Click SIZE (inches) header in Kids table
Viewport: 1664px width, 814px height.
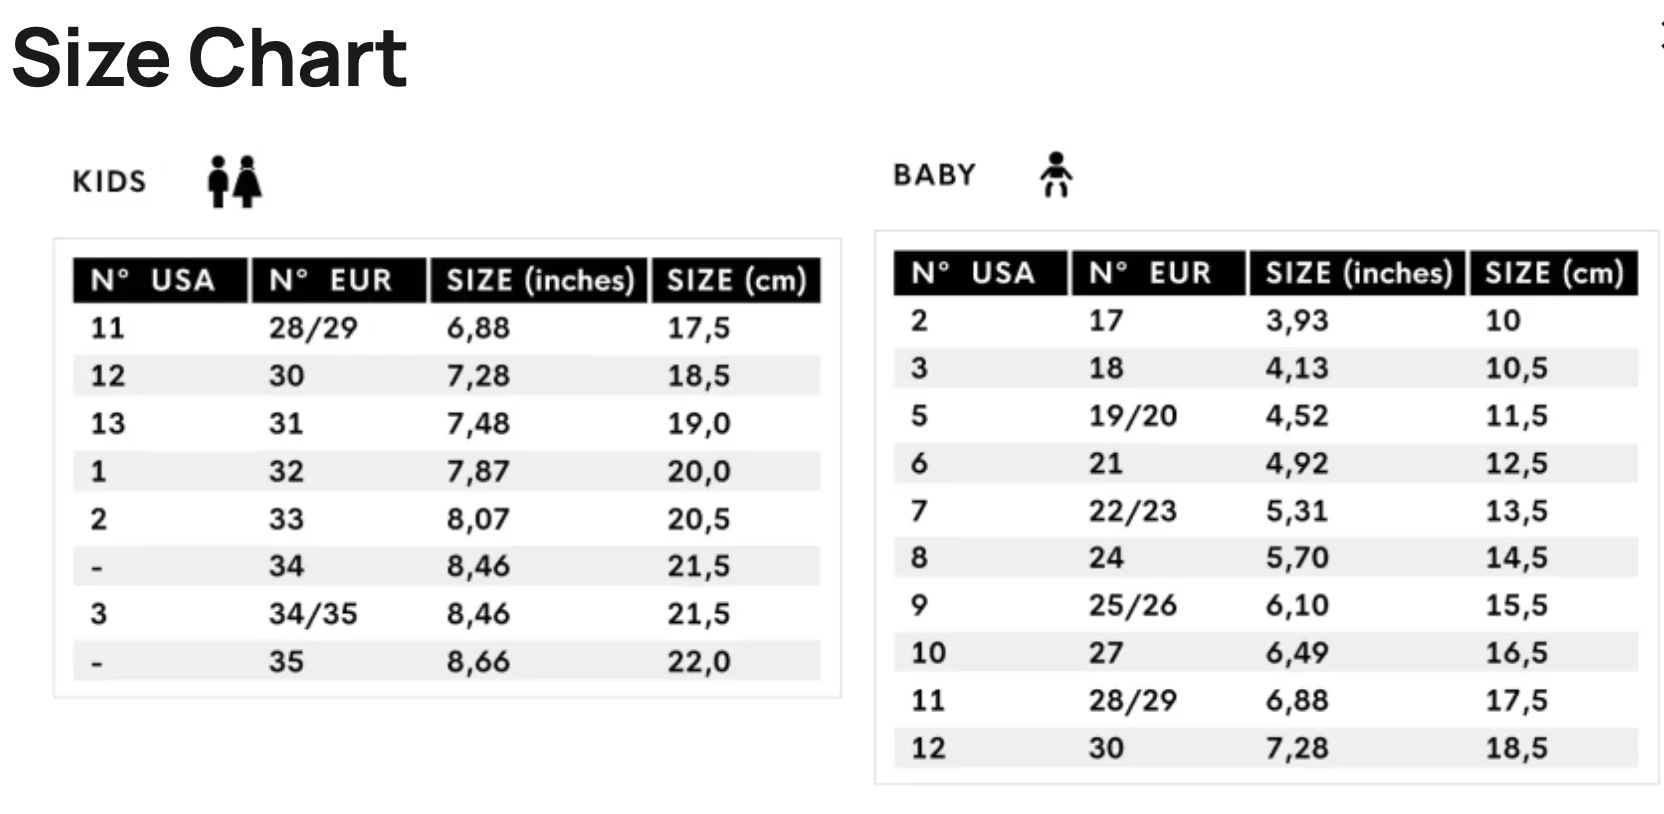click(x=540, y=280)
